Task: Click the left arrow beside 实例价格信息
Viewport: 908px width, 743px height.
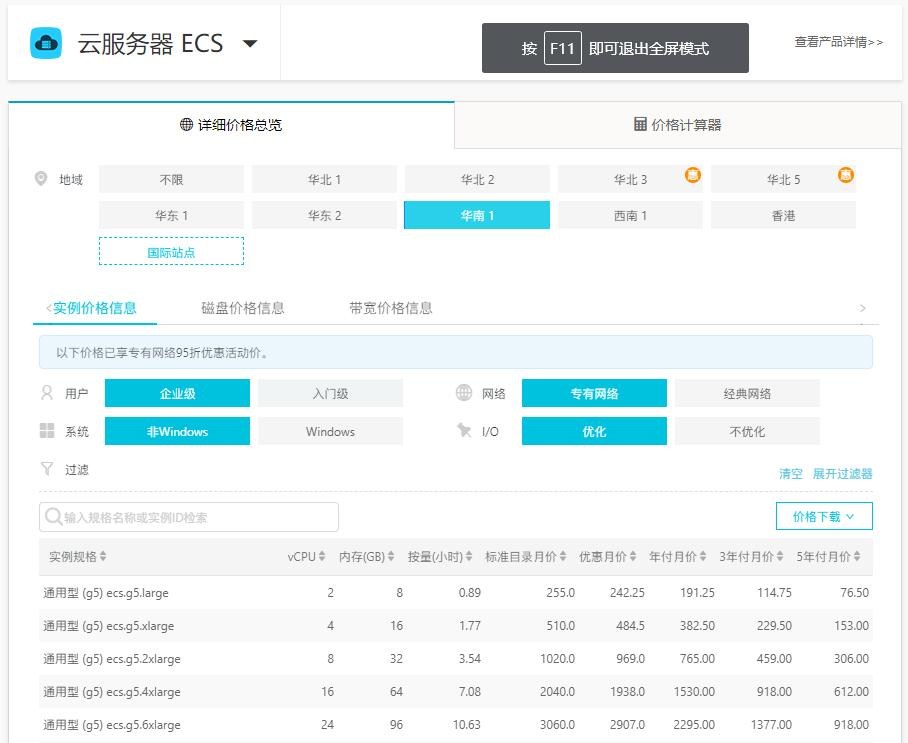Action: (49, 308)
